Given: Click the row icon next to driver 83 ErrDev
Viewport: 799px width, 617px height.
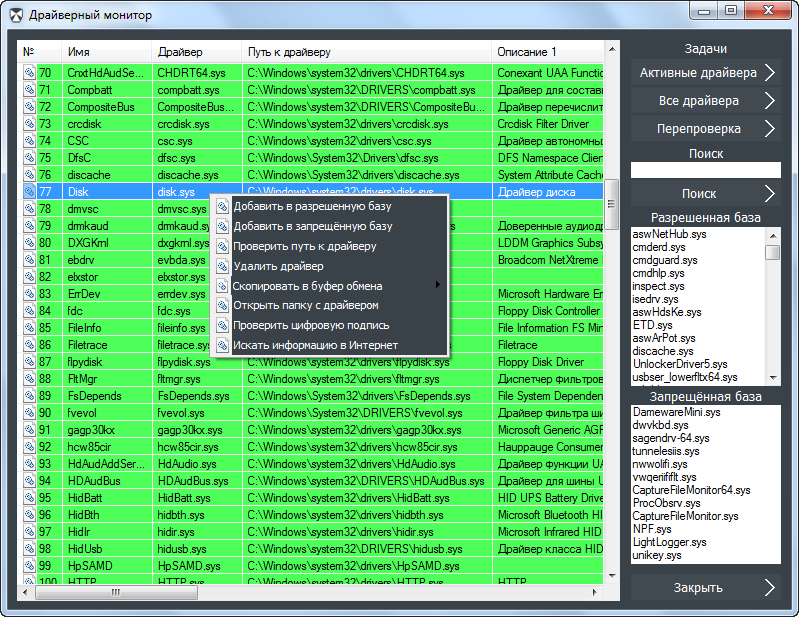Looking at the screenshot, I should (29, 294).
